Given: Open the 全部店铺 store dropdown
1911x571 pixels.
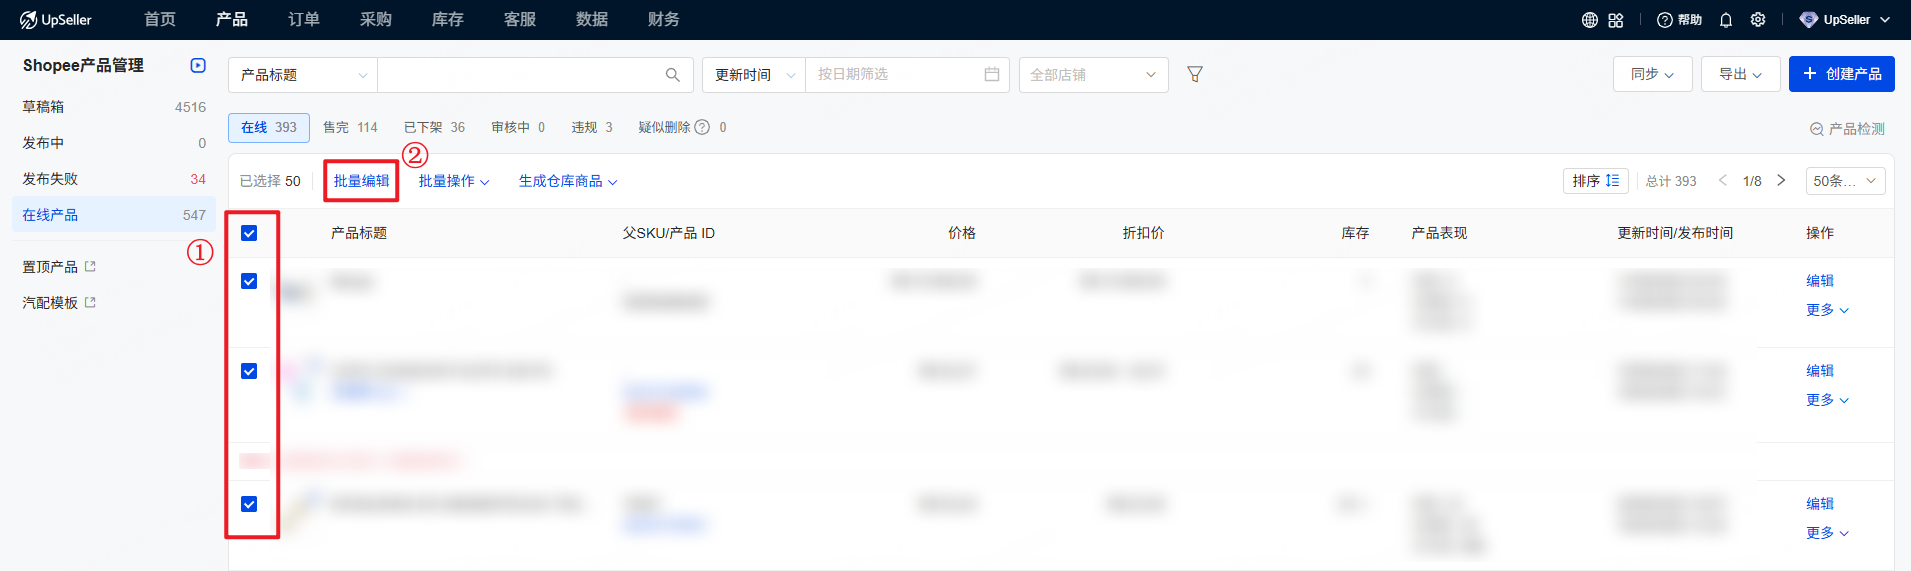Looking at the screenshot, I should click(x=1093, y=75).
